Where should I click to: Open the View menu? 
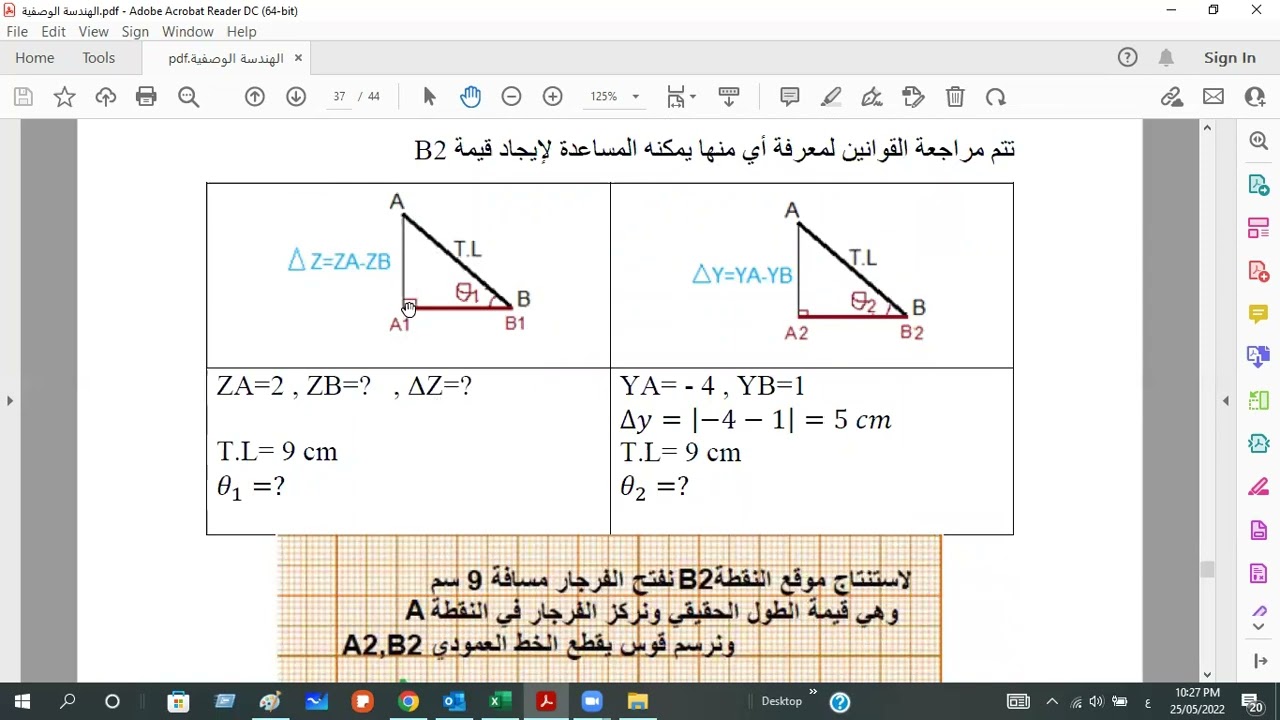click(x=93, y=32)
